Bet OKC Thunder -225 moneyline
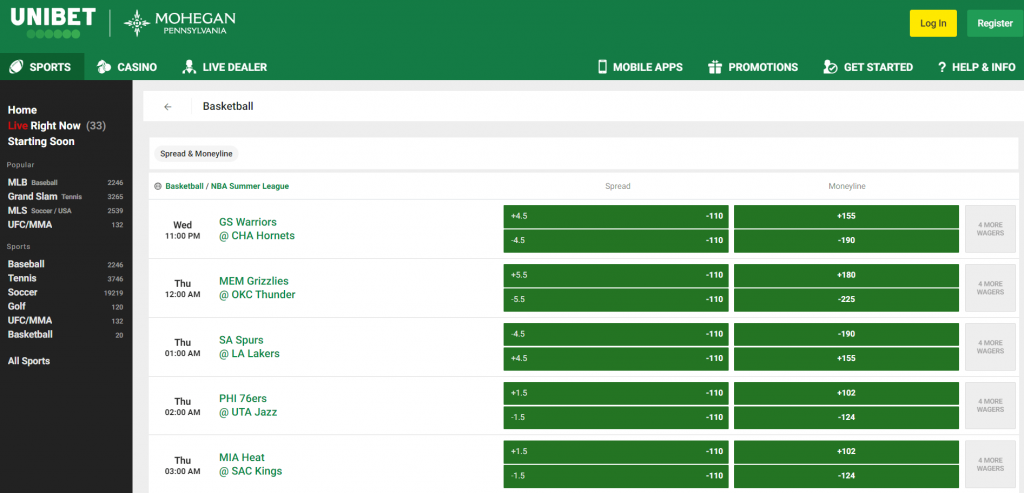This screenshot has width=1024, height=493. click(846, 299)
